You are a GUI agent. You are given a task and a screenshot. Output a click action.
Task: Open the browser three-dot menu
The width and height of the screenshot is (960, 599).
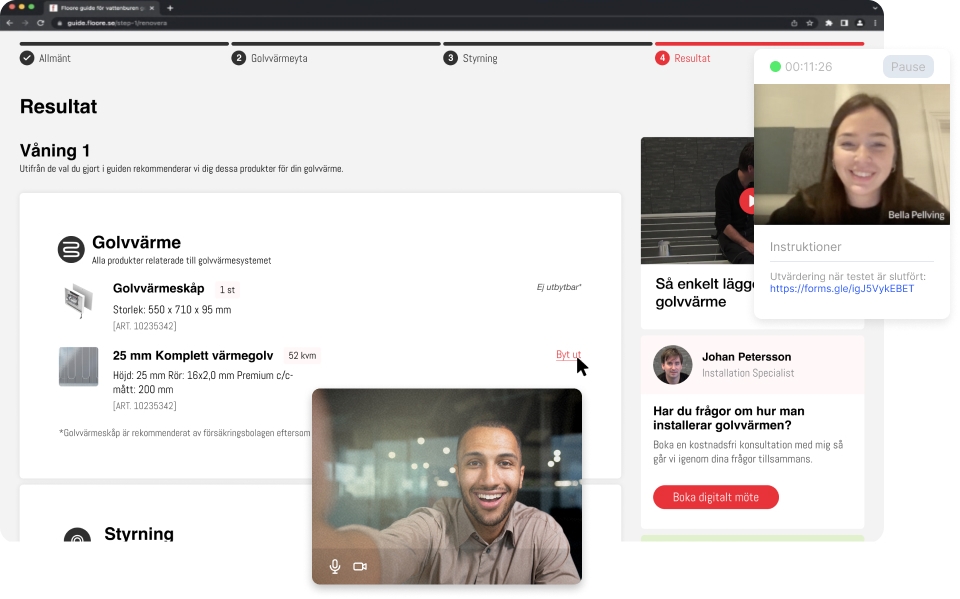pos(875,23)
